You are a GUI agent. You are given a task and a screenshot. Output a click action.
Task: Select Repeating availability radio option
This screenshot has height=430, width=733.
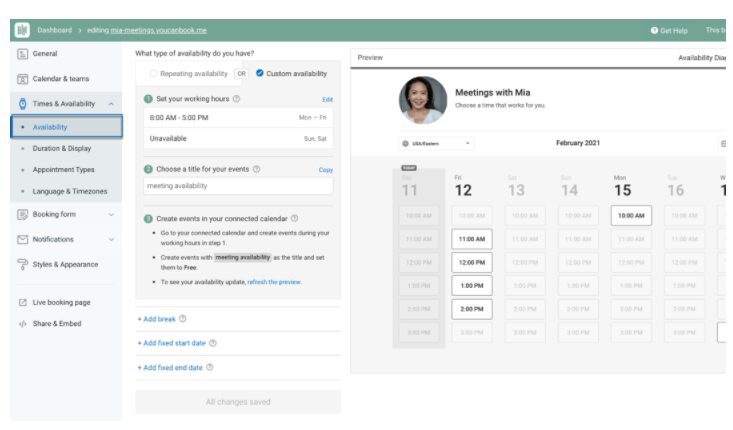coord(153,73)
